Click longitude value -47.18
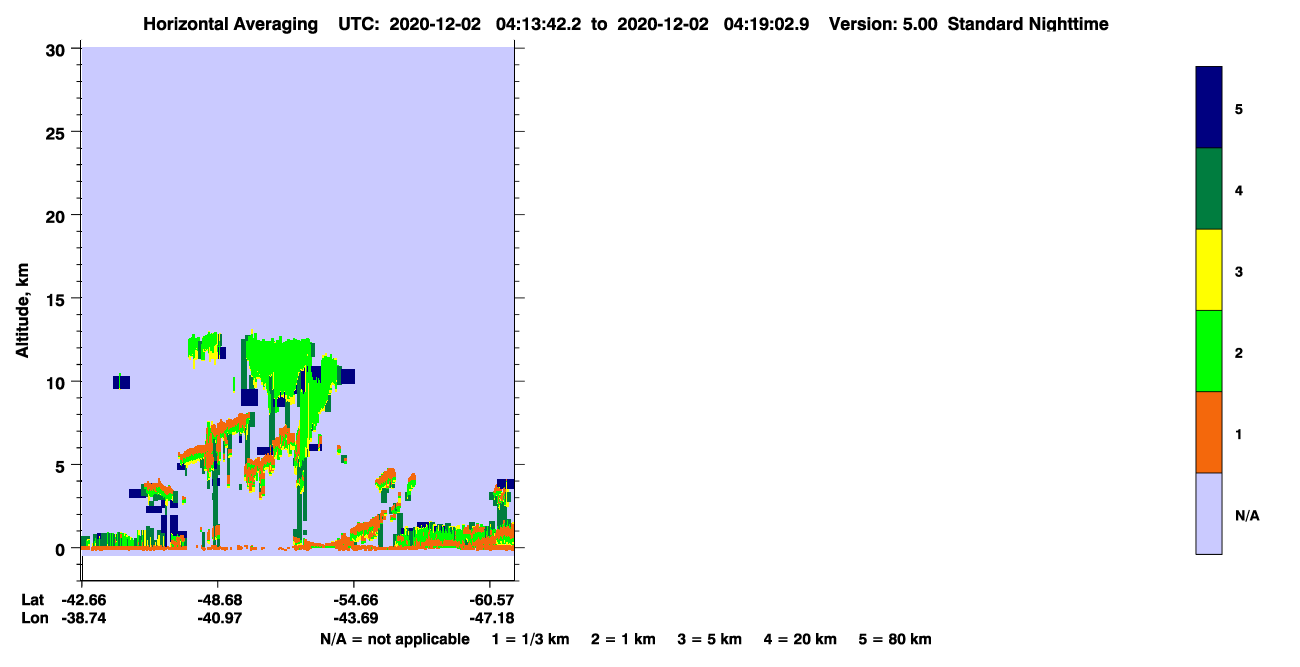 pos(490,619)
